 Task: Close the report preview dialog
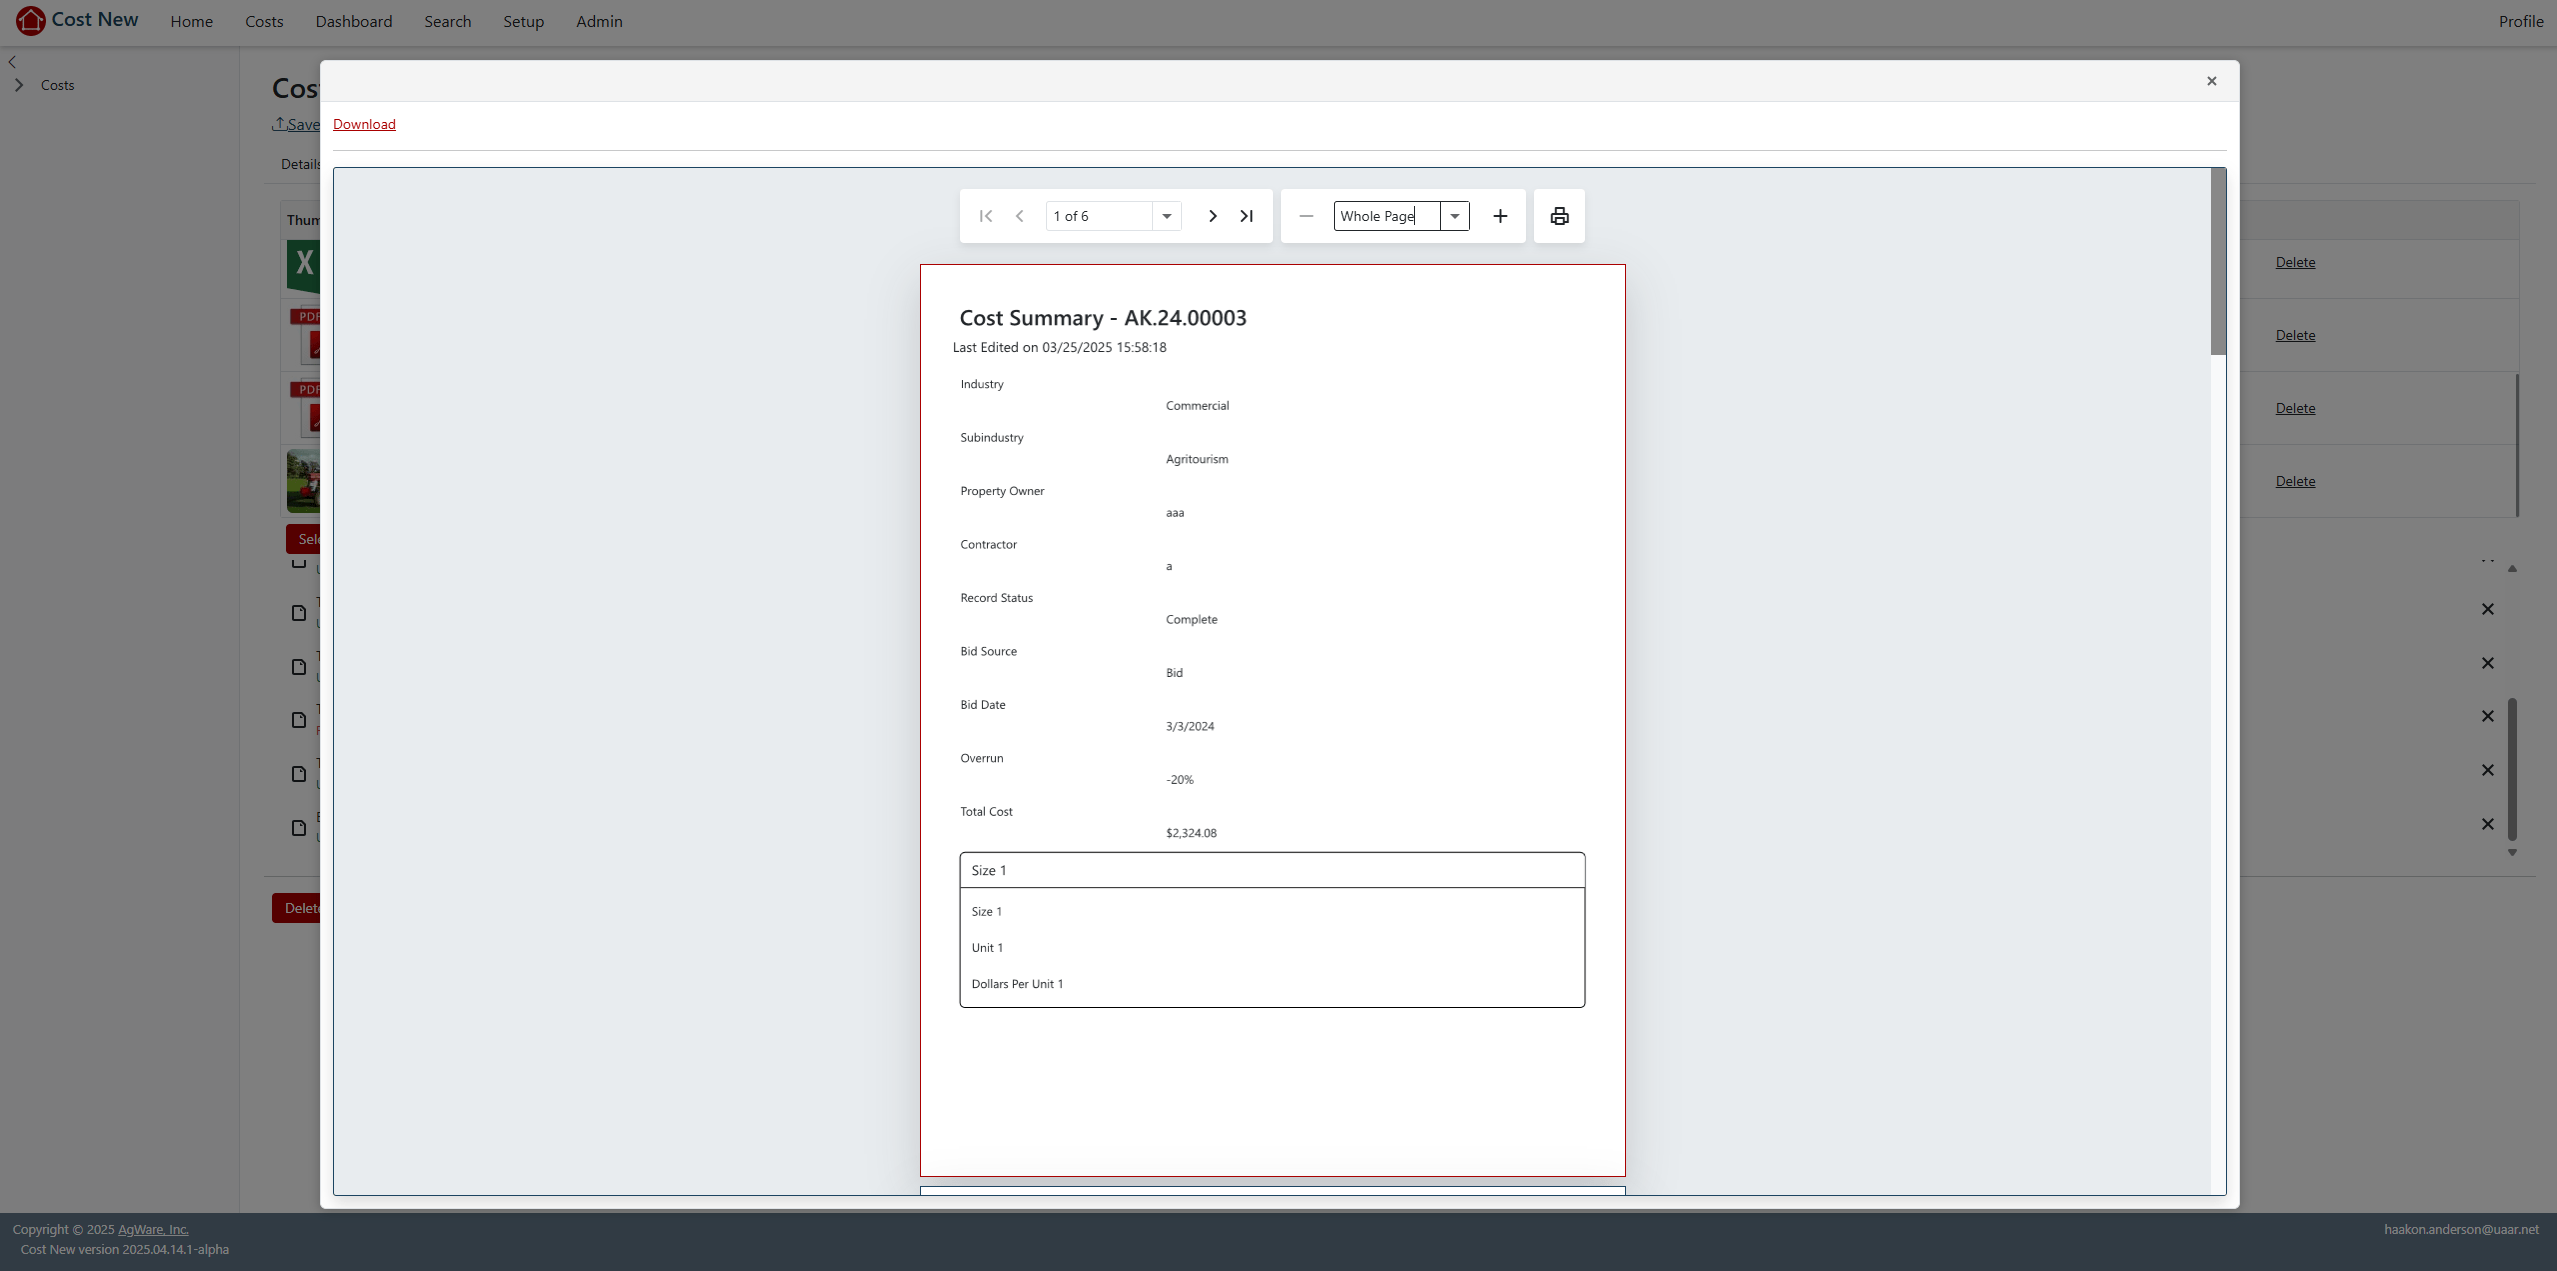[2211, 81]
